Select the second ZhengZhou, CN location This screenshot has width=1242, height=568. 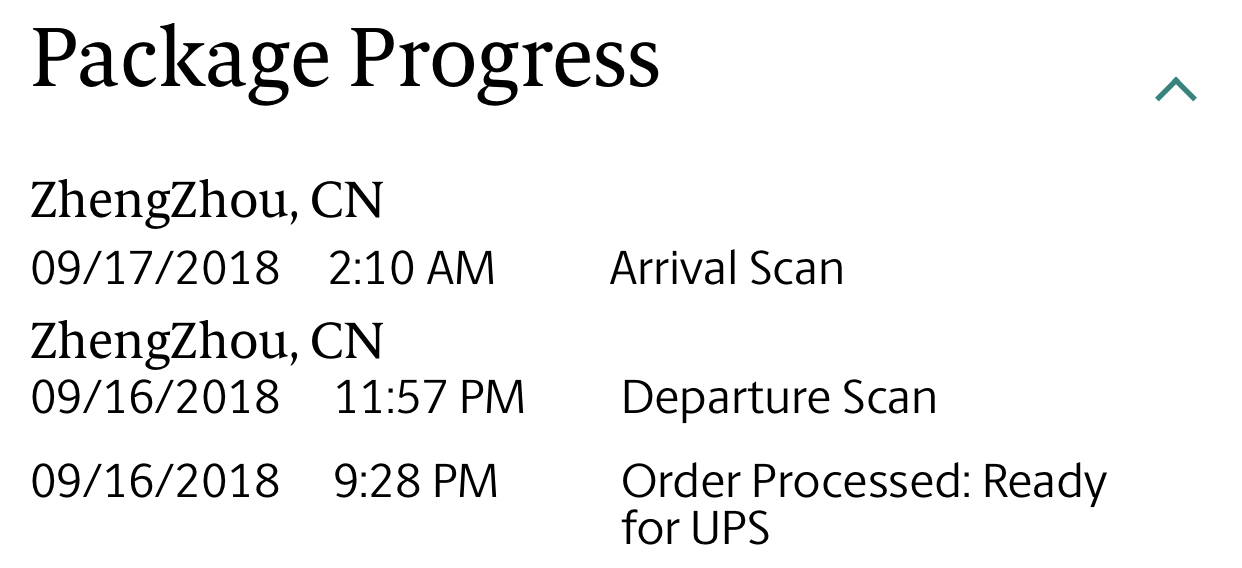[x=207, y=340]
